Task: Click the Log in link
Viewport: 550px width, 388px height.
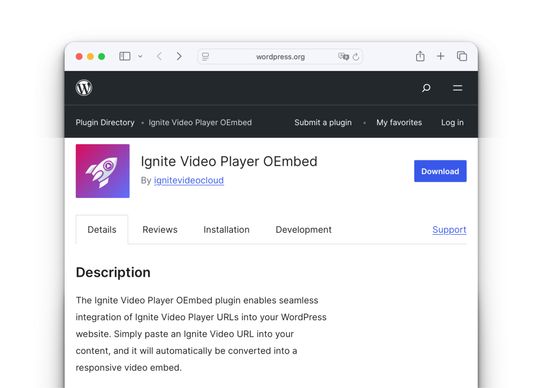Action: [452, 122]
